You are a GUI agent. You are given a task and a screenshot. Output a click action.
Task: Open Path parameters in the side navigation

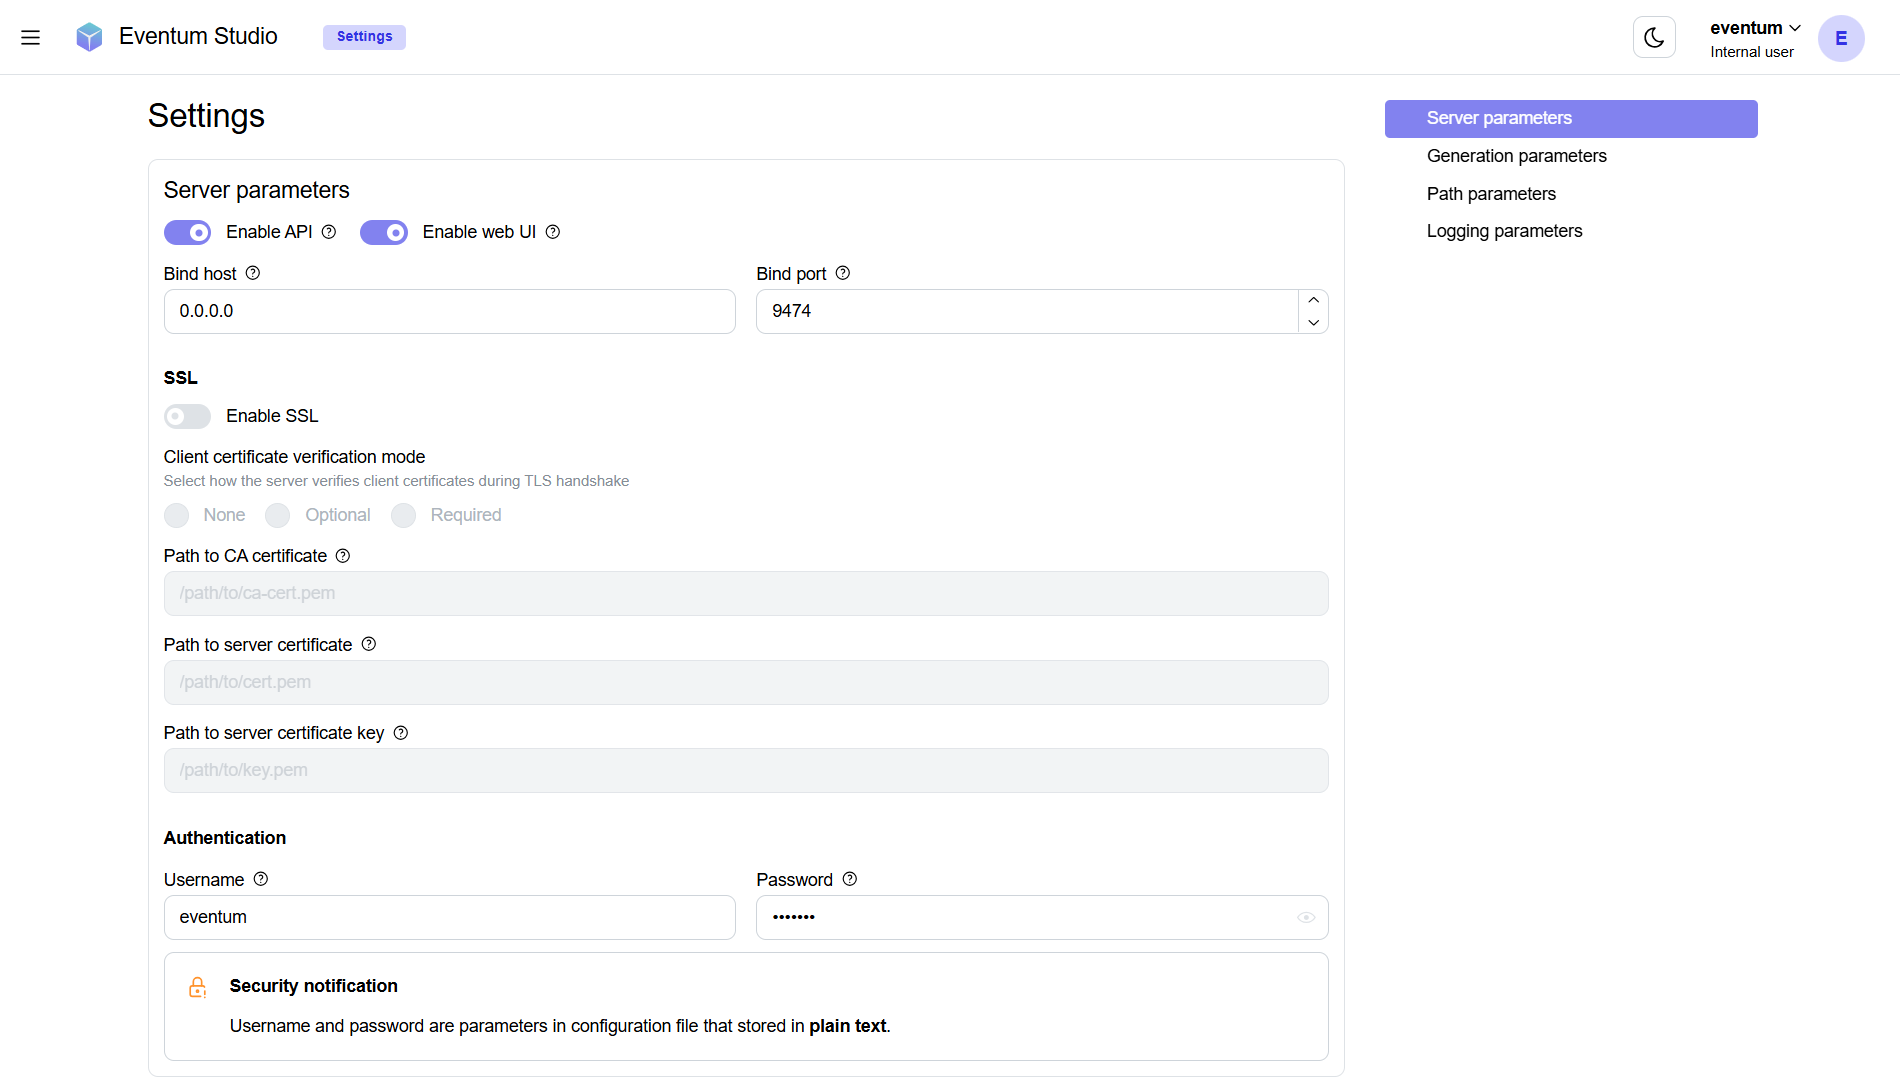click(1491, 194)
